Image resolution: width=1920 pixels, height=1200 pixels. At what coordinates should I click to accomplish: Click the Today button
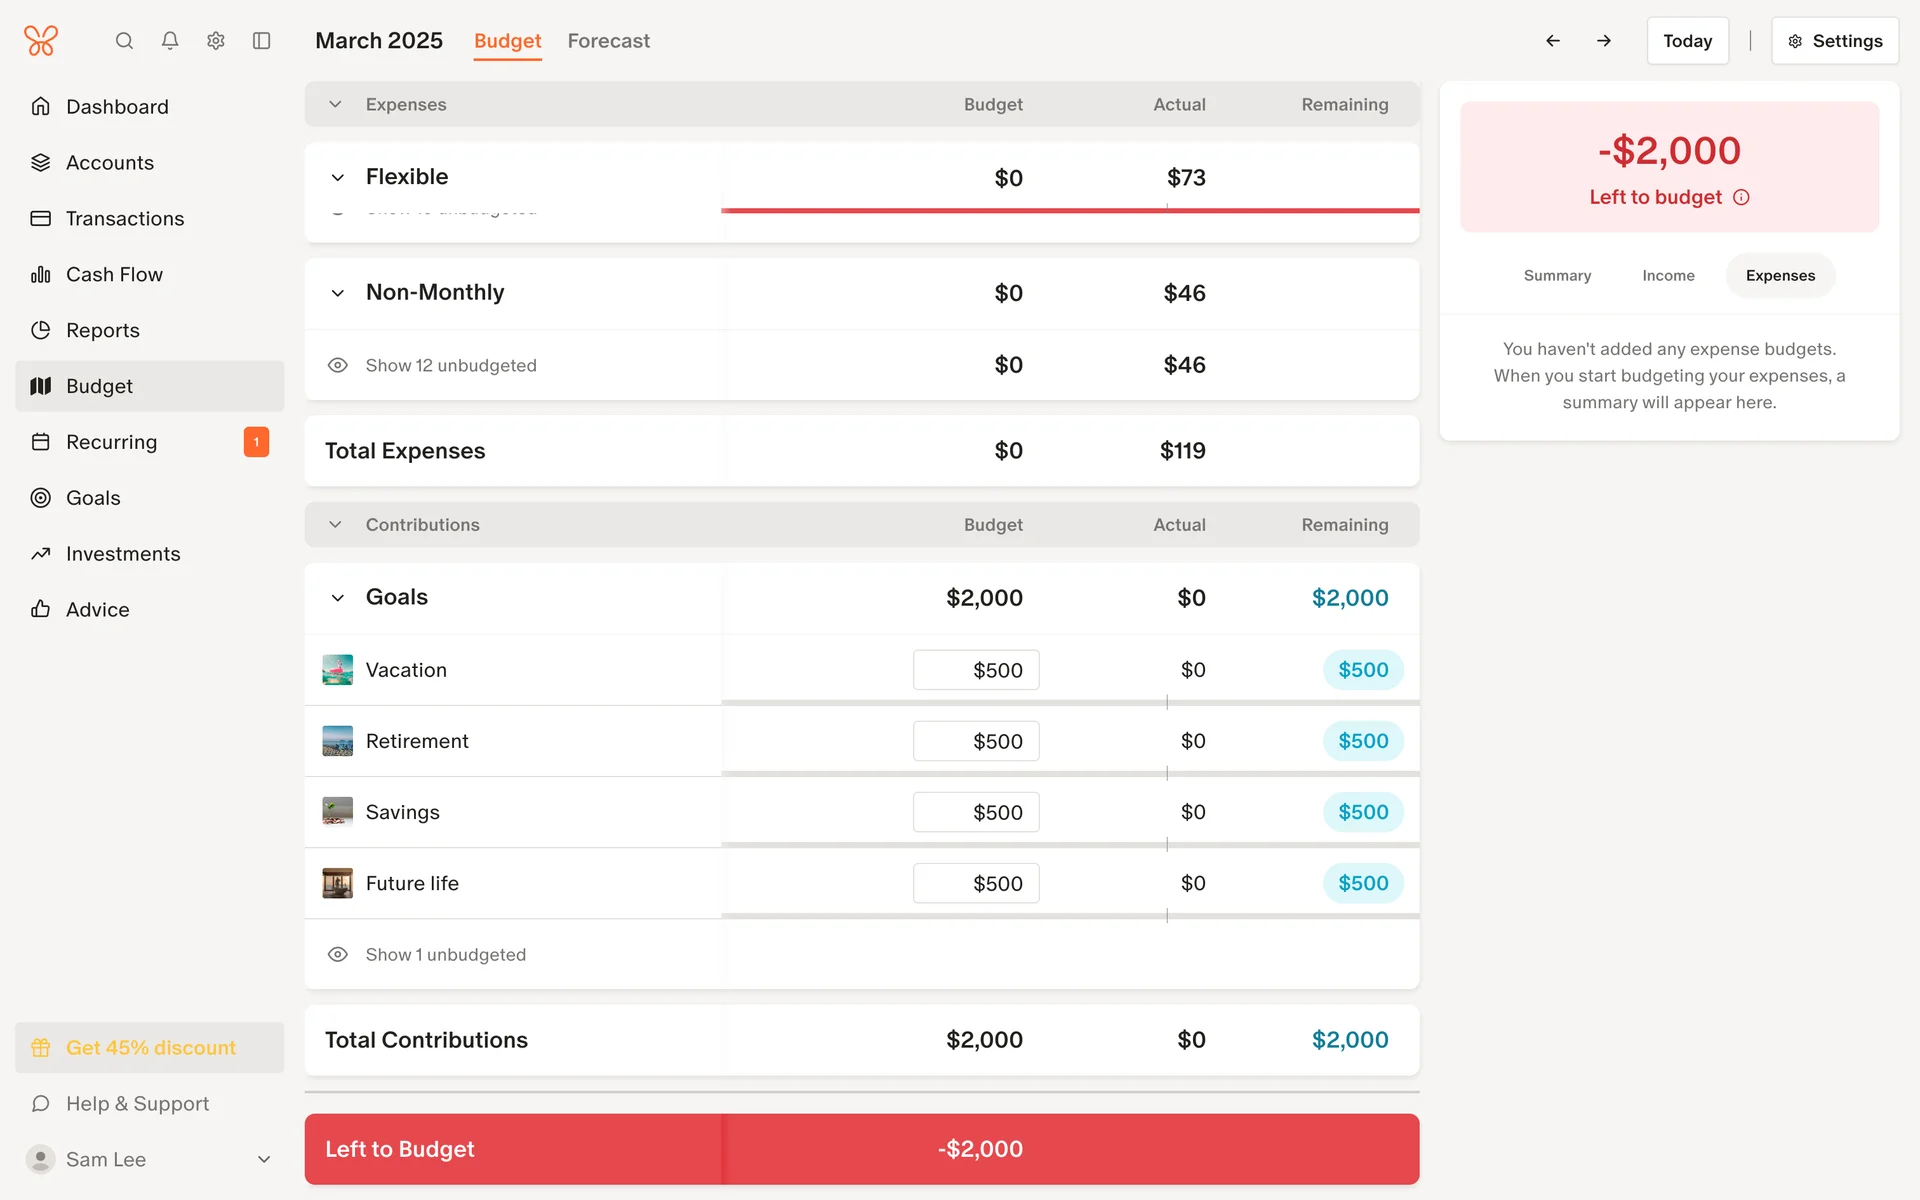(x=1687, y=41)
